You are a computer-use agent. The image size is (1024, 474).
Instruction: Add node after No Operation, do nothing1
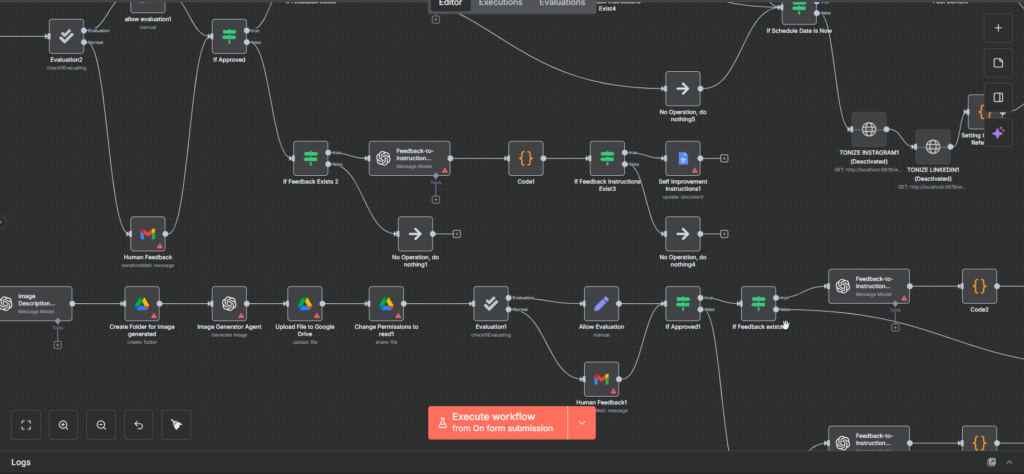(456, 234)
